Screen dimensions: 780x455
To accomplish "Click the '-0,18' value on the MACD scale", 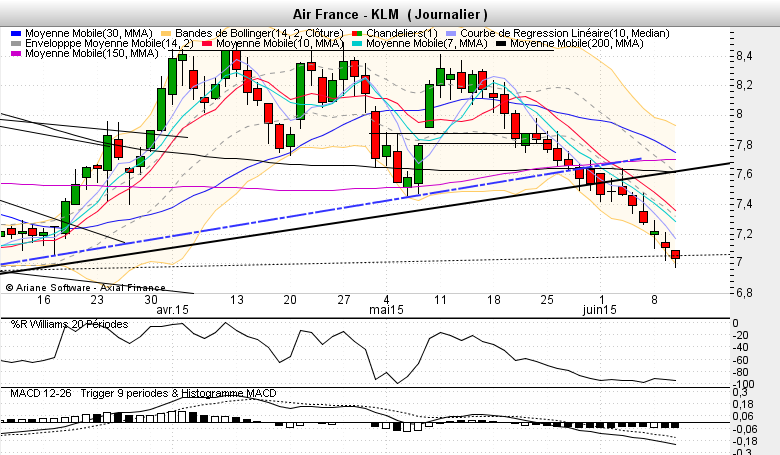I will pos(743,442).
